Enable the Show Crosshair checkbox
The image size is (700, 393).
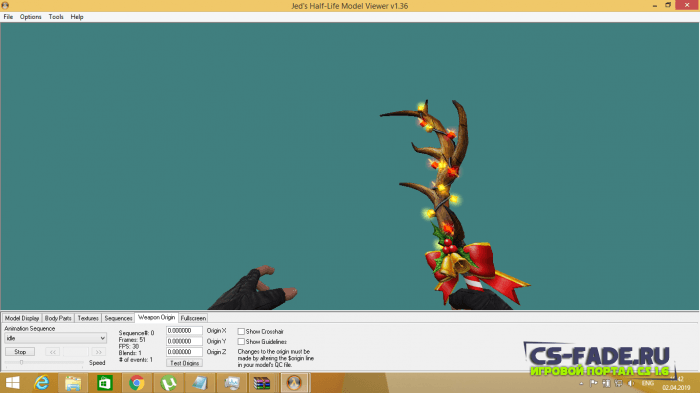(241, 331)
